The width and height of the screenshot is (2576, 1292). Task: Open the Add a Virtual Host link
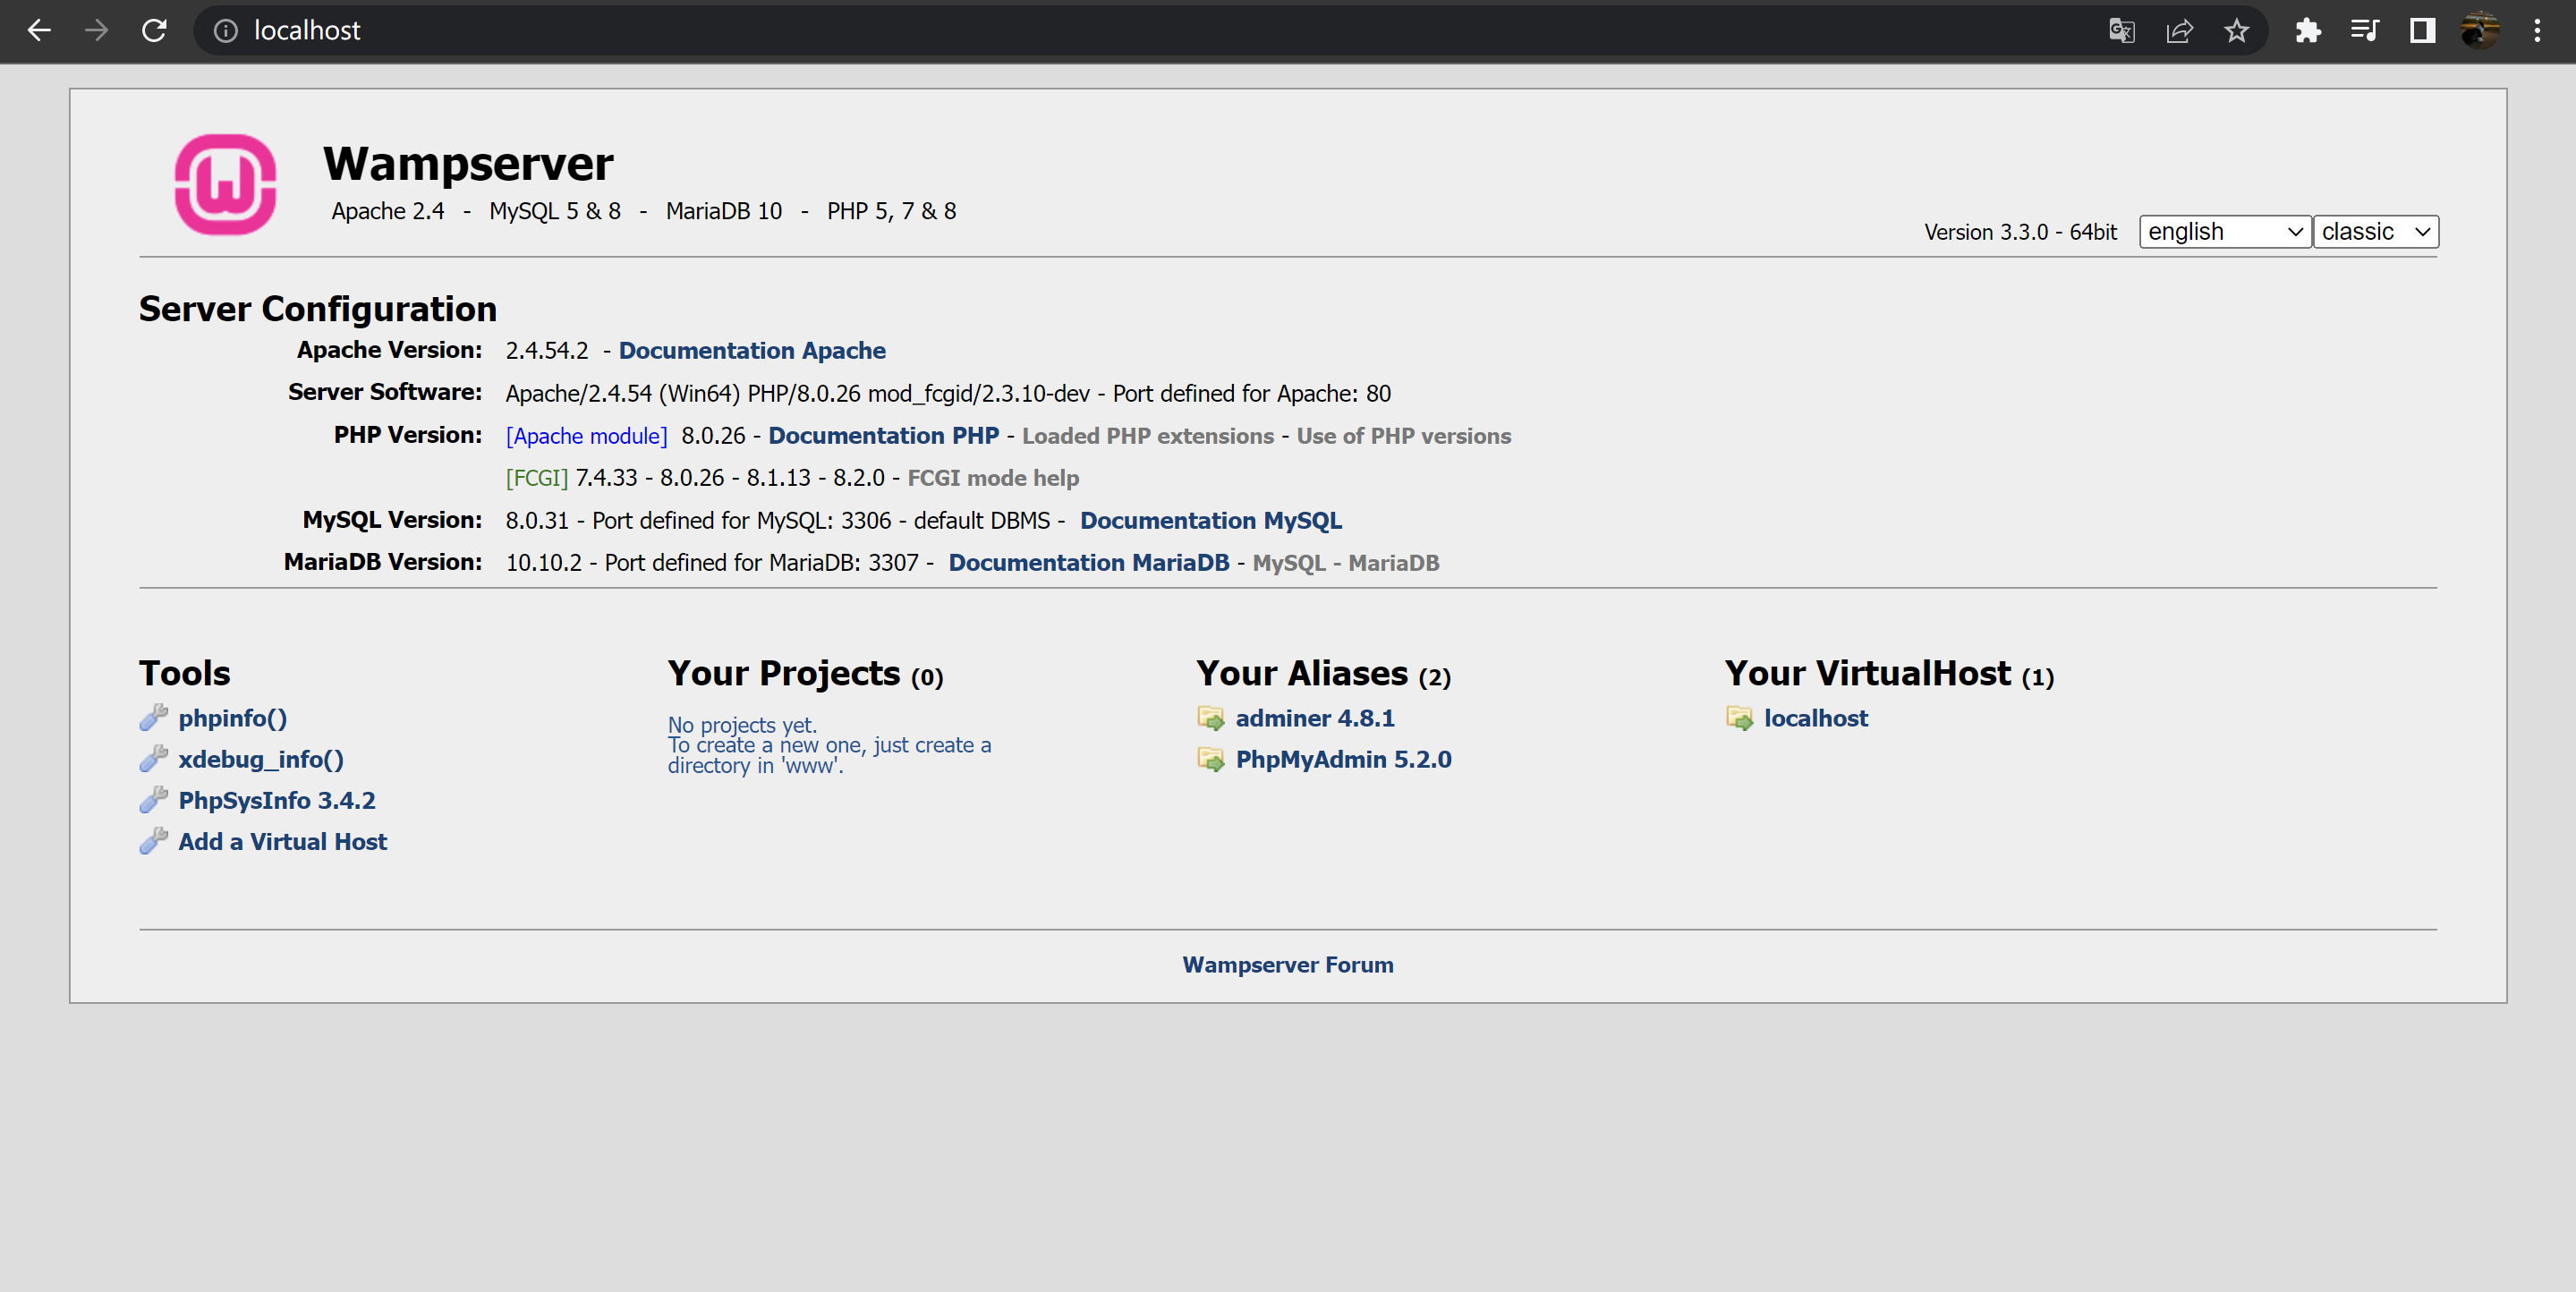pyautogui.click(x=283, y=841)
